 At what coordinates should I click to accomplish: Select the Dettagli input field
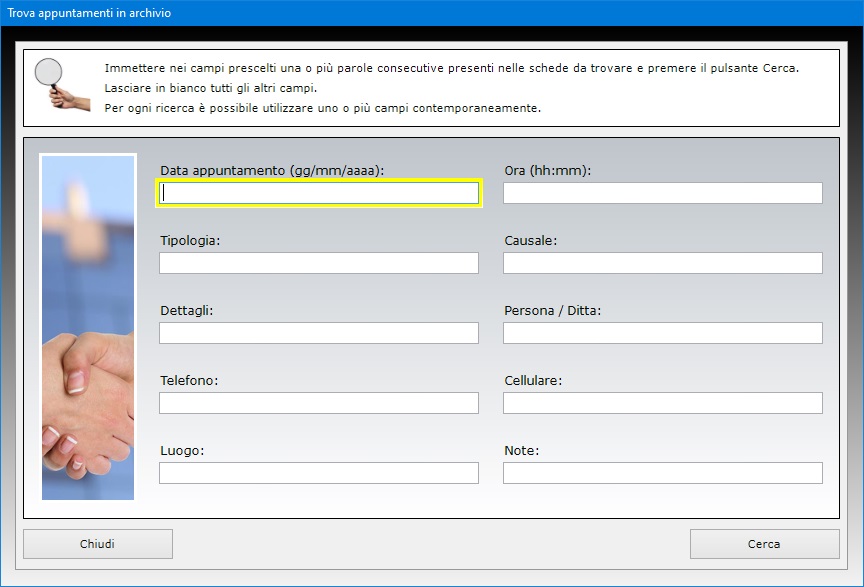pyautogui.click(x=319, y=333)
